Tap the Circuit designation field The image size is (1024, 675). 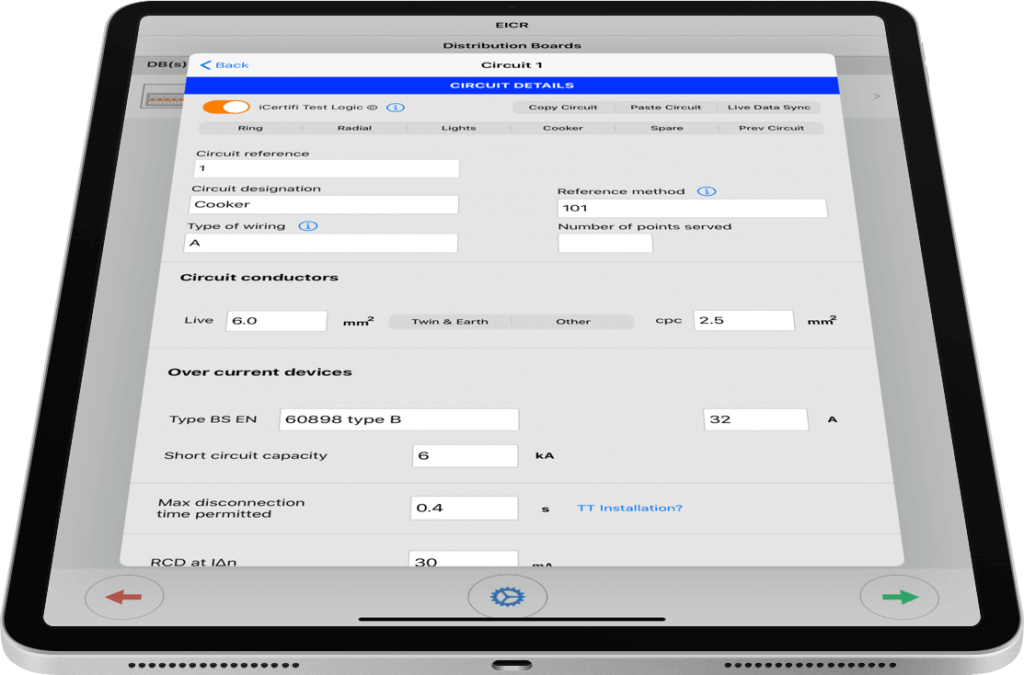324,204
